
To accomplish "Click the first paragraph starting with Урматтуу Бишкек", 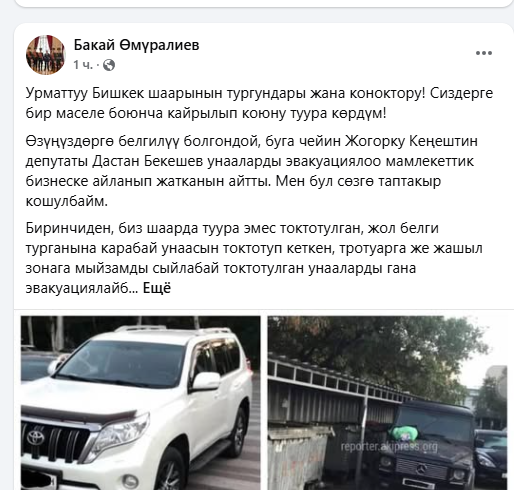I will pos(259,103).
